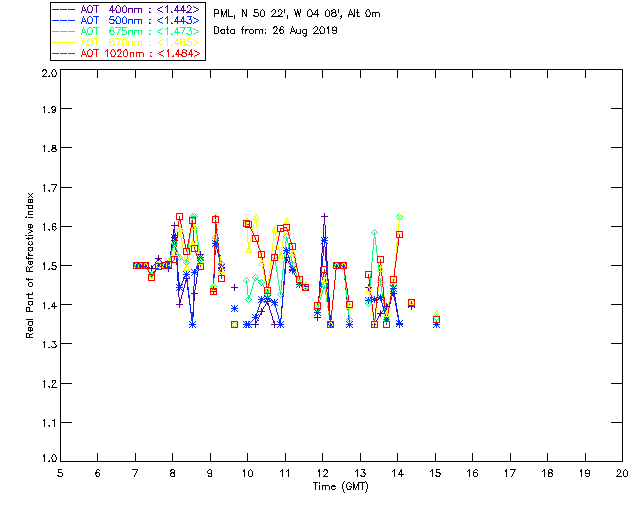Click the y-axis label 1.4

coord(49,305)
